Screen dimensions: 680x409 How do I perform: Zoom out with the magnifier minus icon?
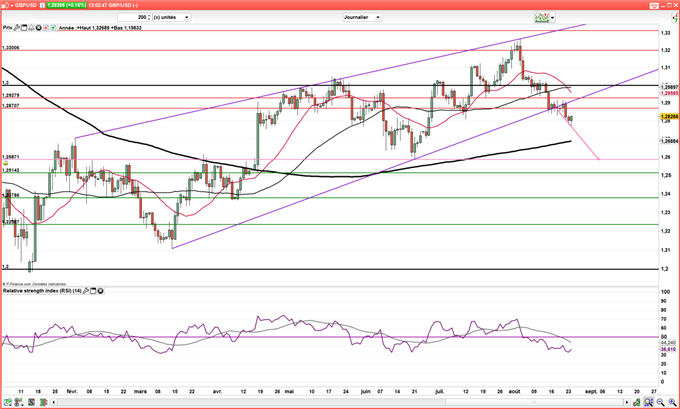[x=660, y=402]
